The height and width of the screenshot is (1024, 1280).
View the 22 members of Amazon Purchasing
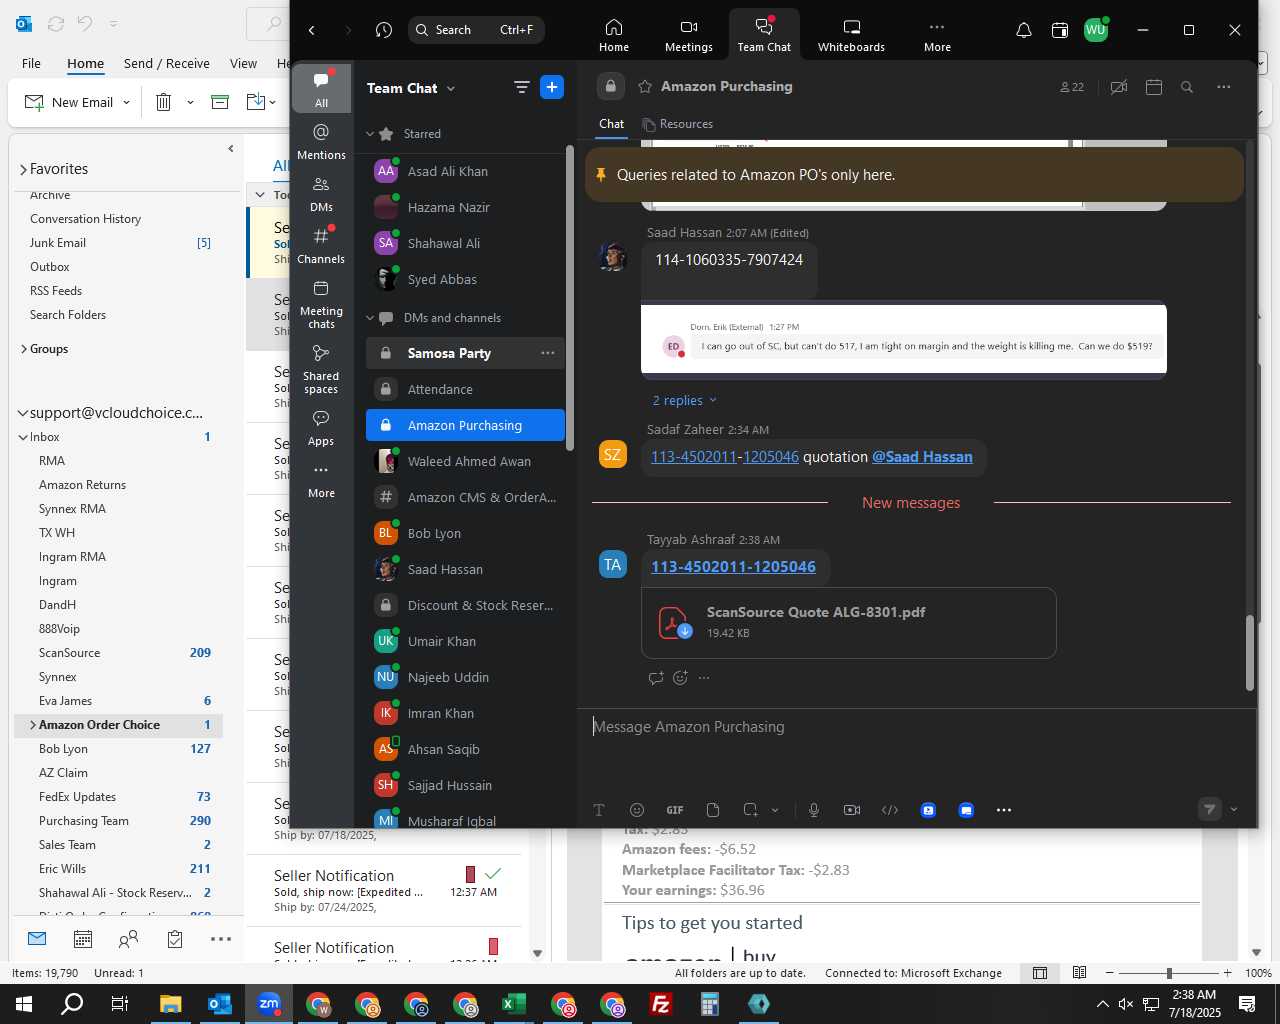pos(1072,87)
